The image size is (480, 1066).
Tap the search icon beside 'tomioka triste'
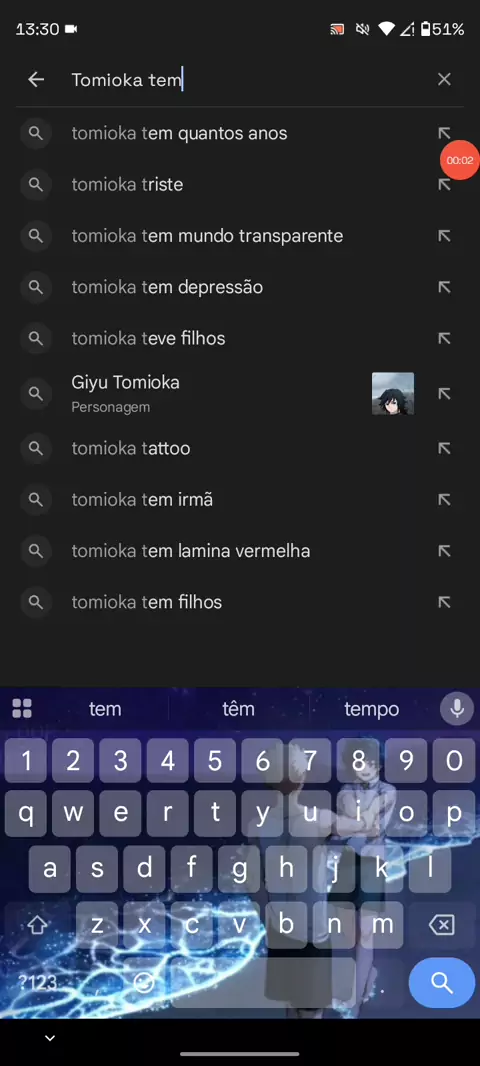point(36,185)
